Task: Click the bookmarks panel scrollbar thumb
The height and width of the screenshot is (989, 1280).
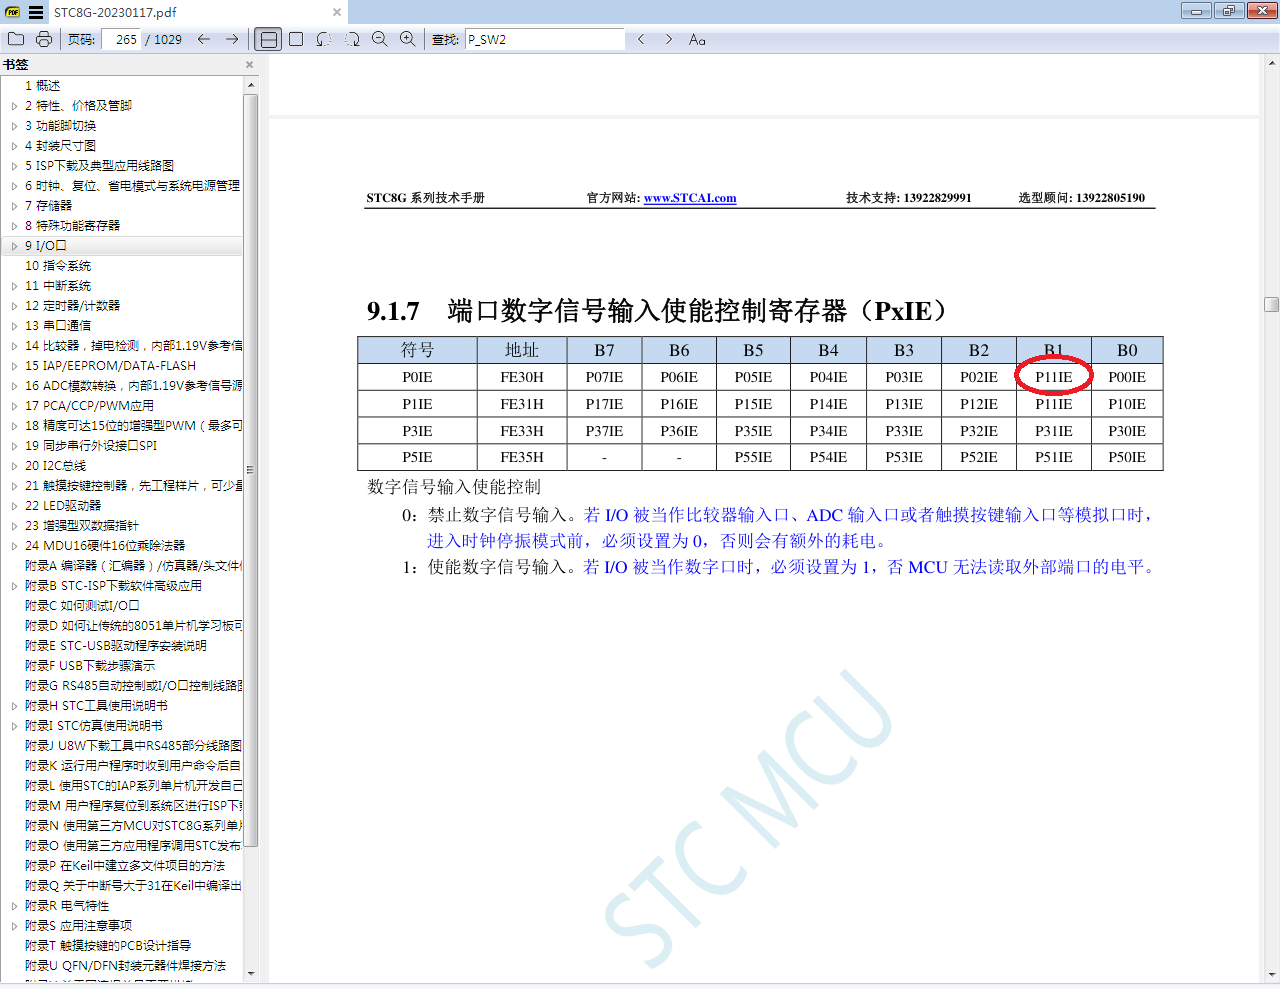Action: tap(251, 470)
